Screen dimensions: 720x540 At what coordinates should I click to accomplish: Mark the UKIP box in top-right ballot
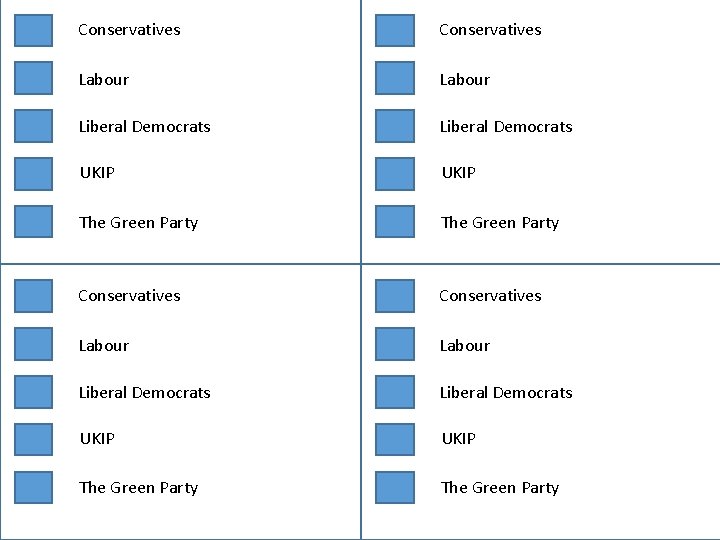click(395, 174)
